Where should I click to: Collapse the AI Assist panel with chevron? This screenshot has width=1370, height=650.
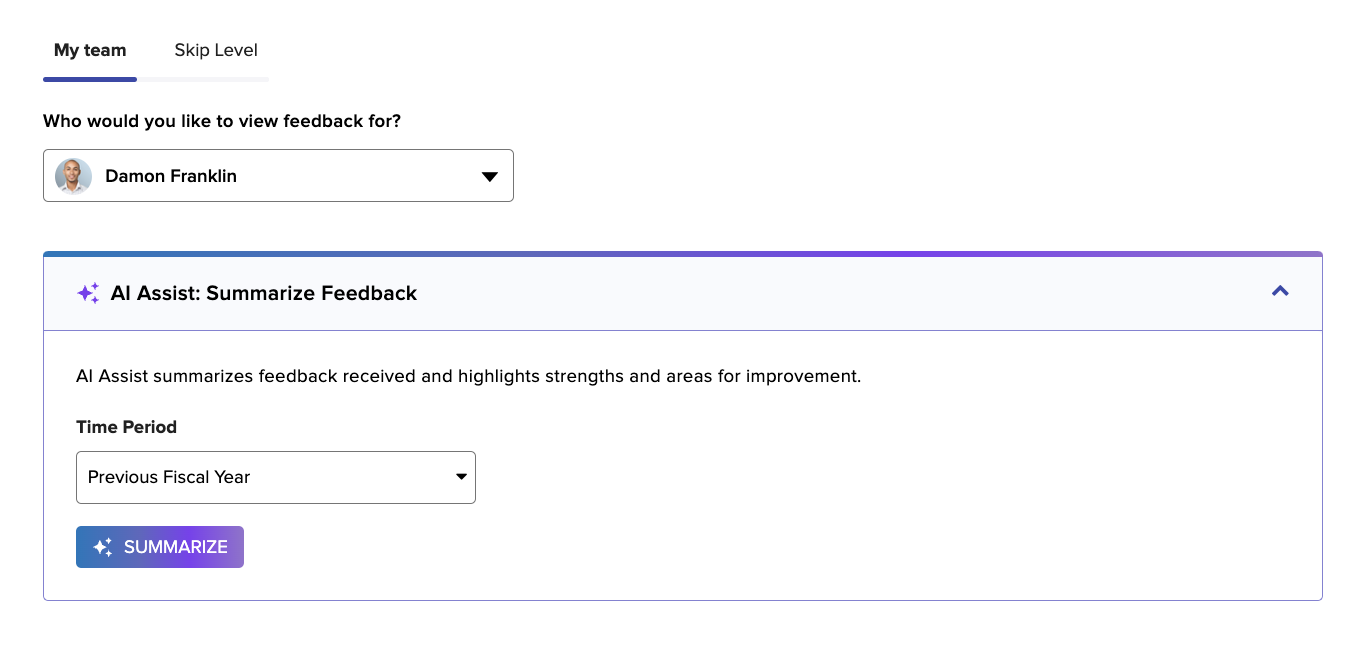[x=1280, y=291]
